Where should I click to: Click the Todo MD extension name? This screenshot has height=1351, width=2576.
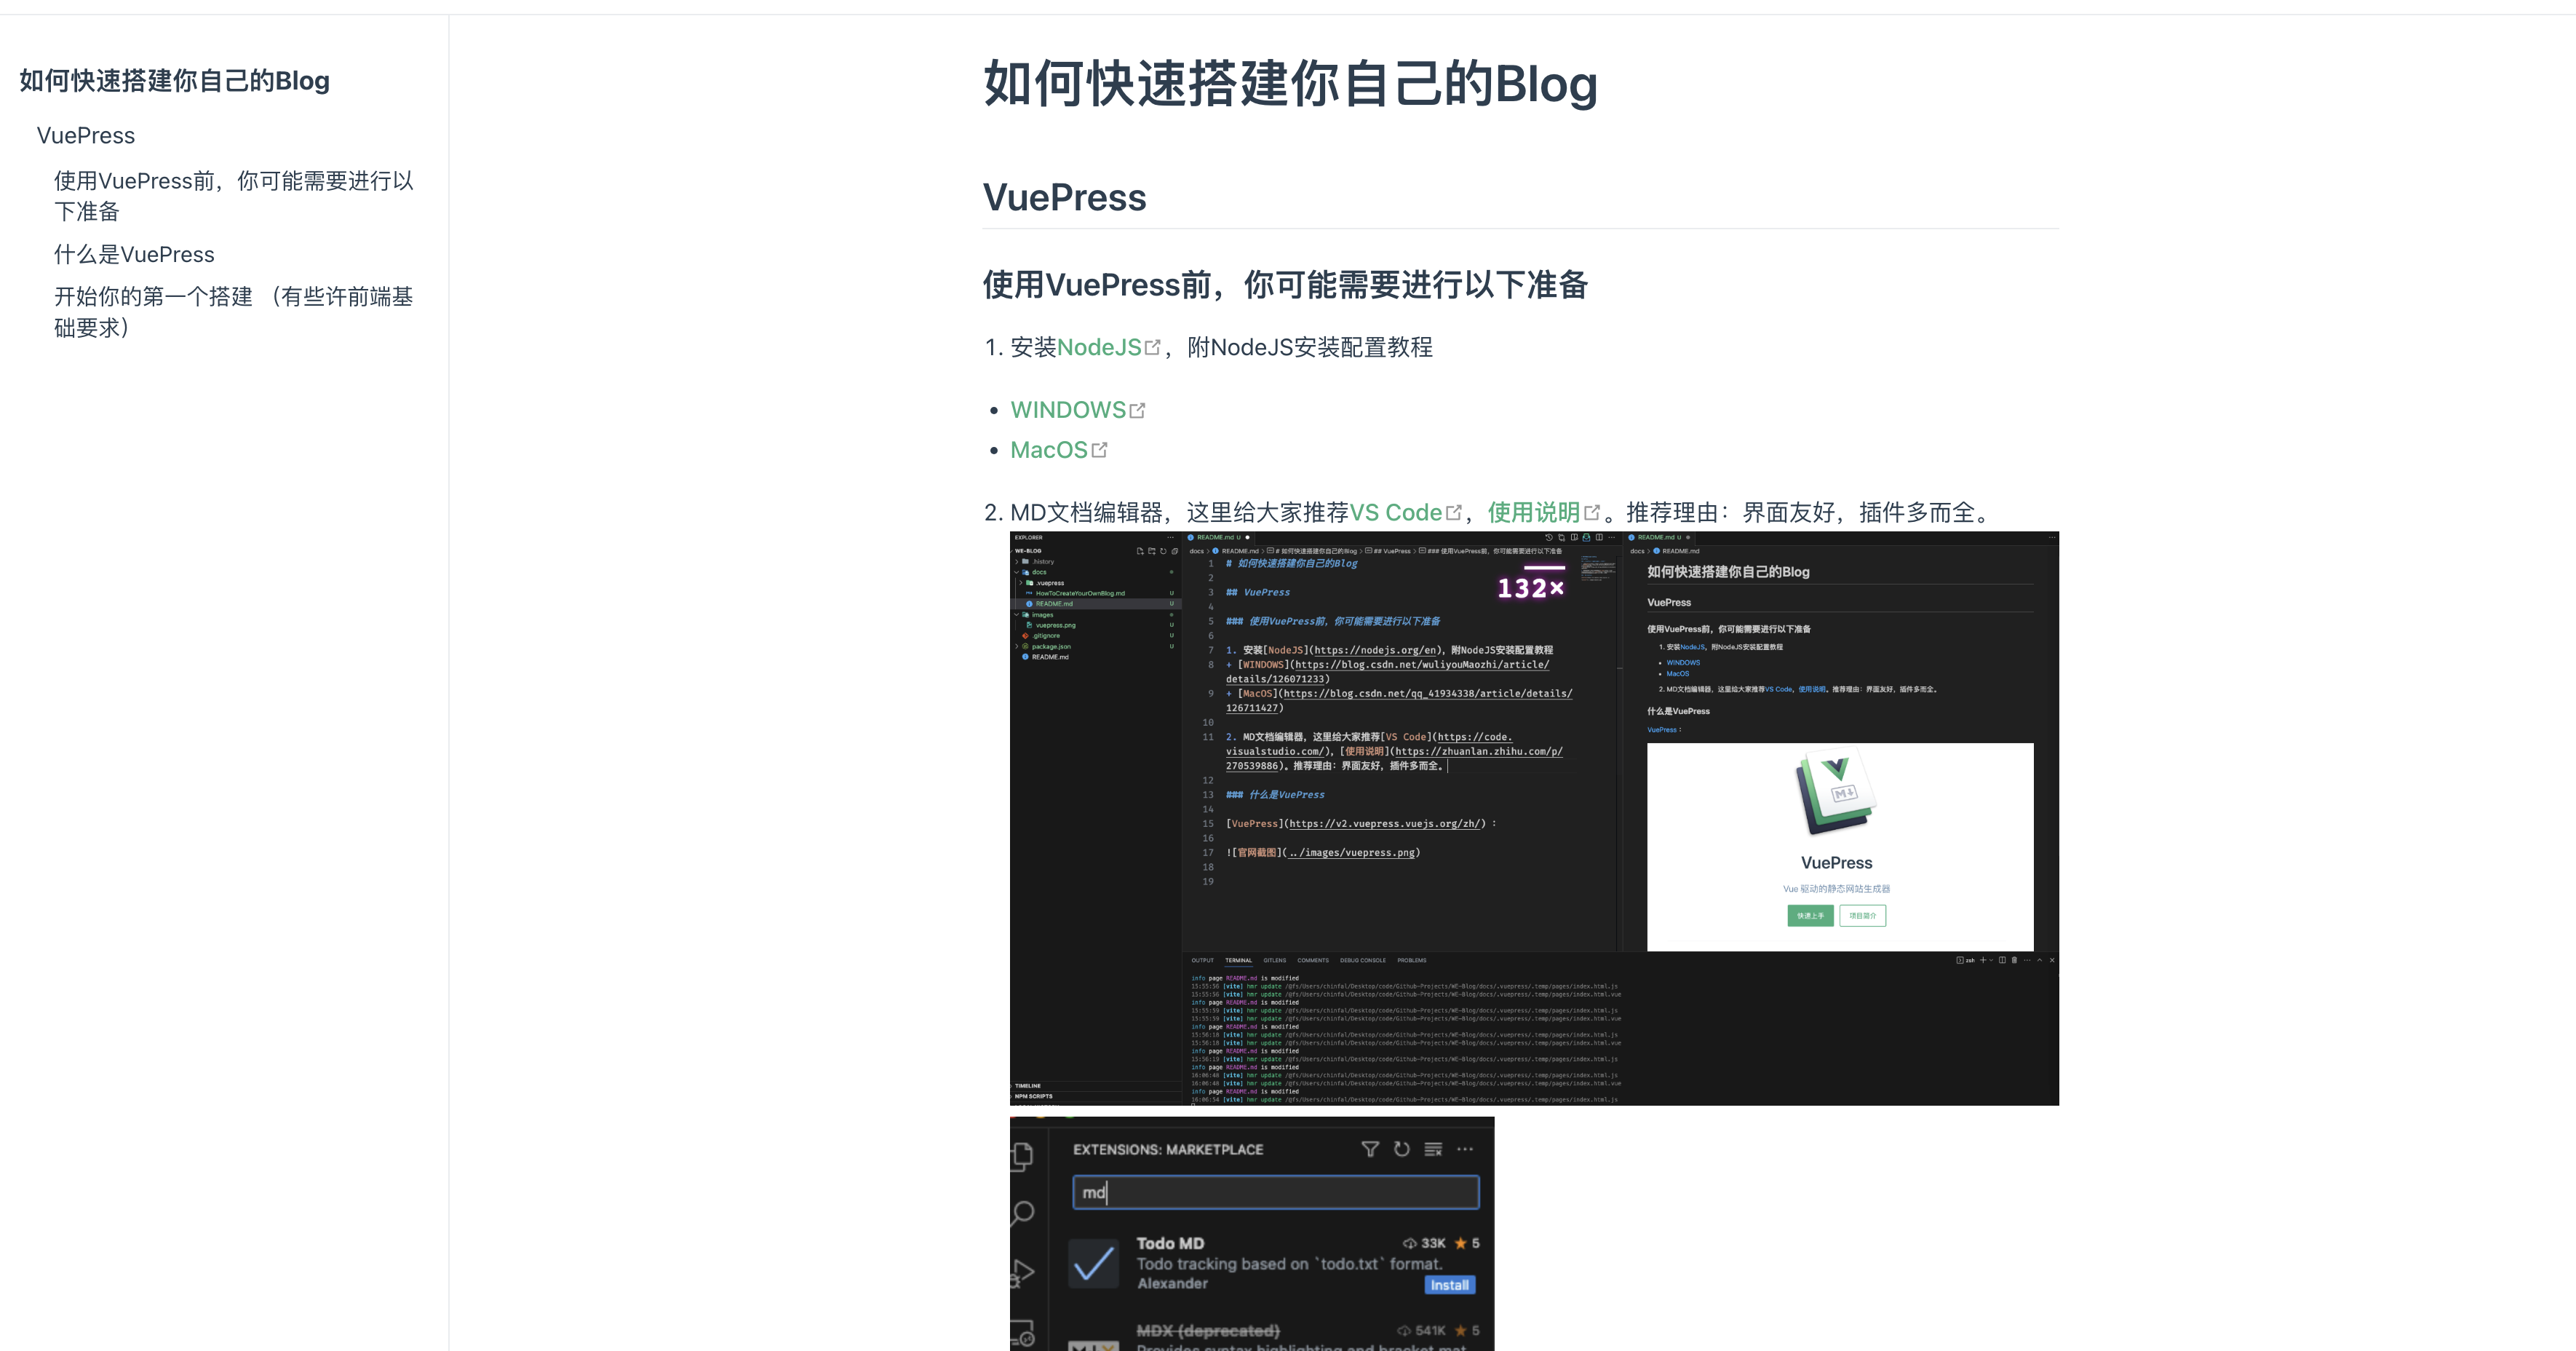click(1170, 1243)
